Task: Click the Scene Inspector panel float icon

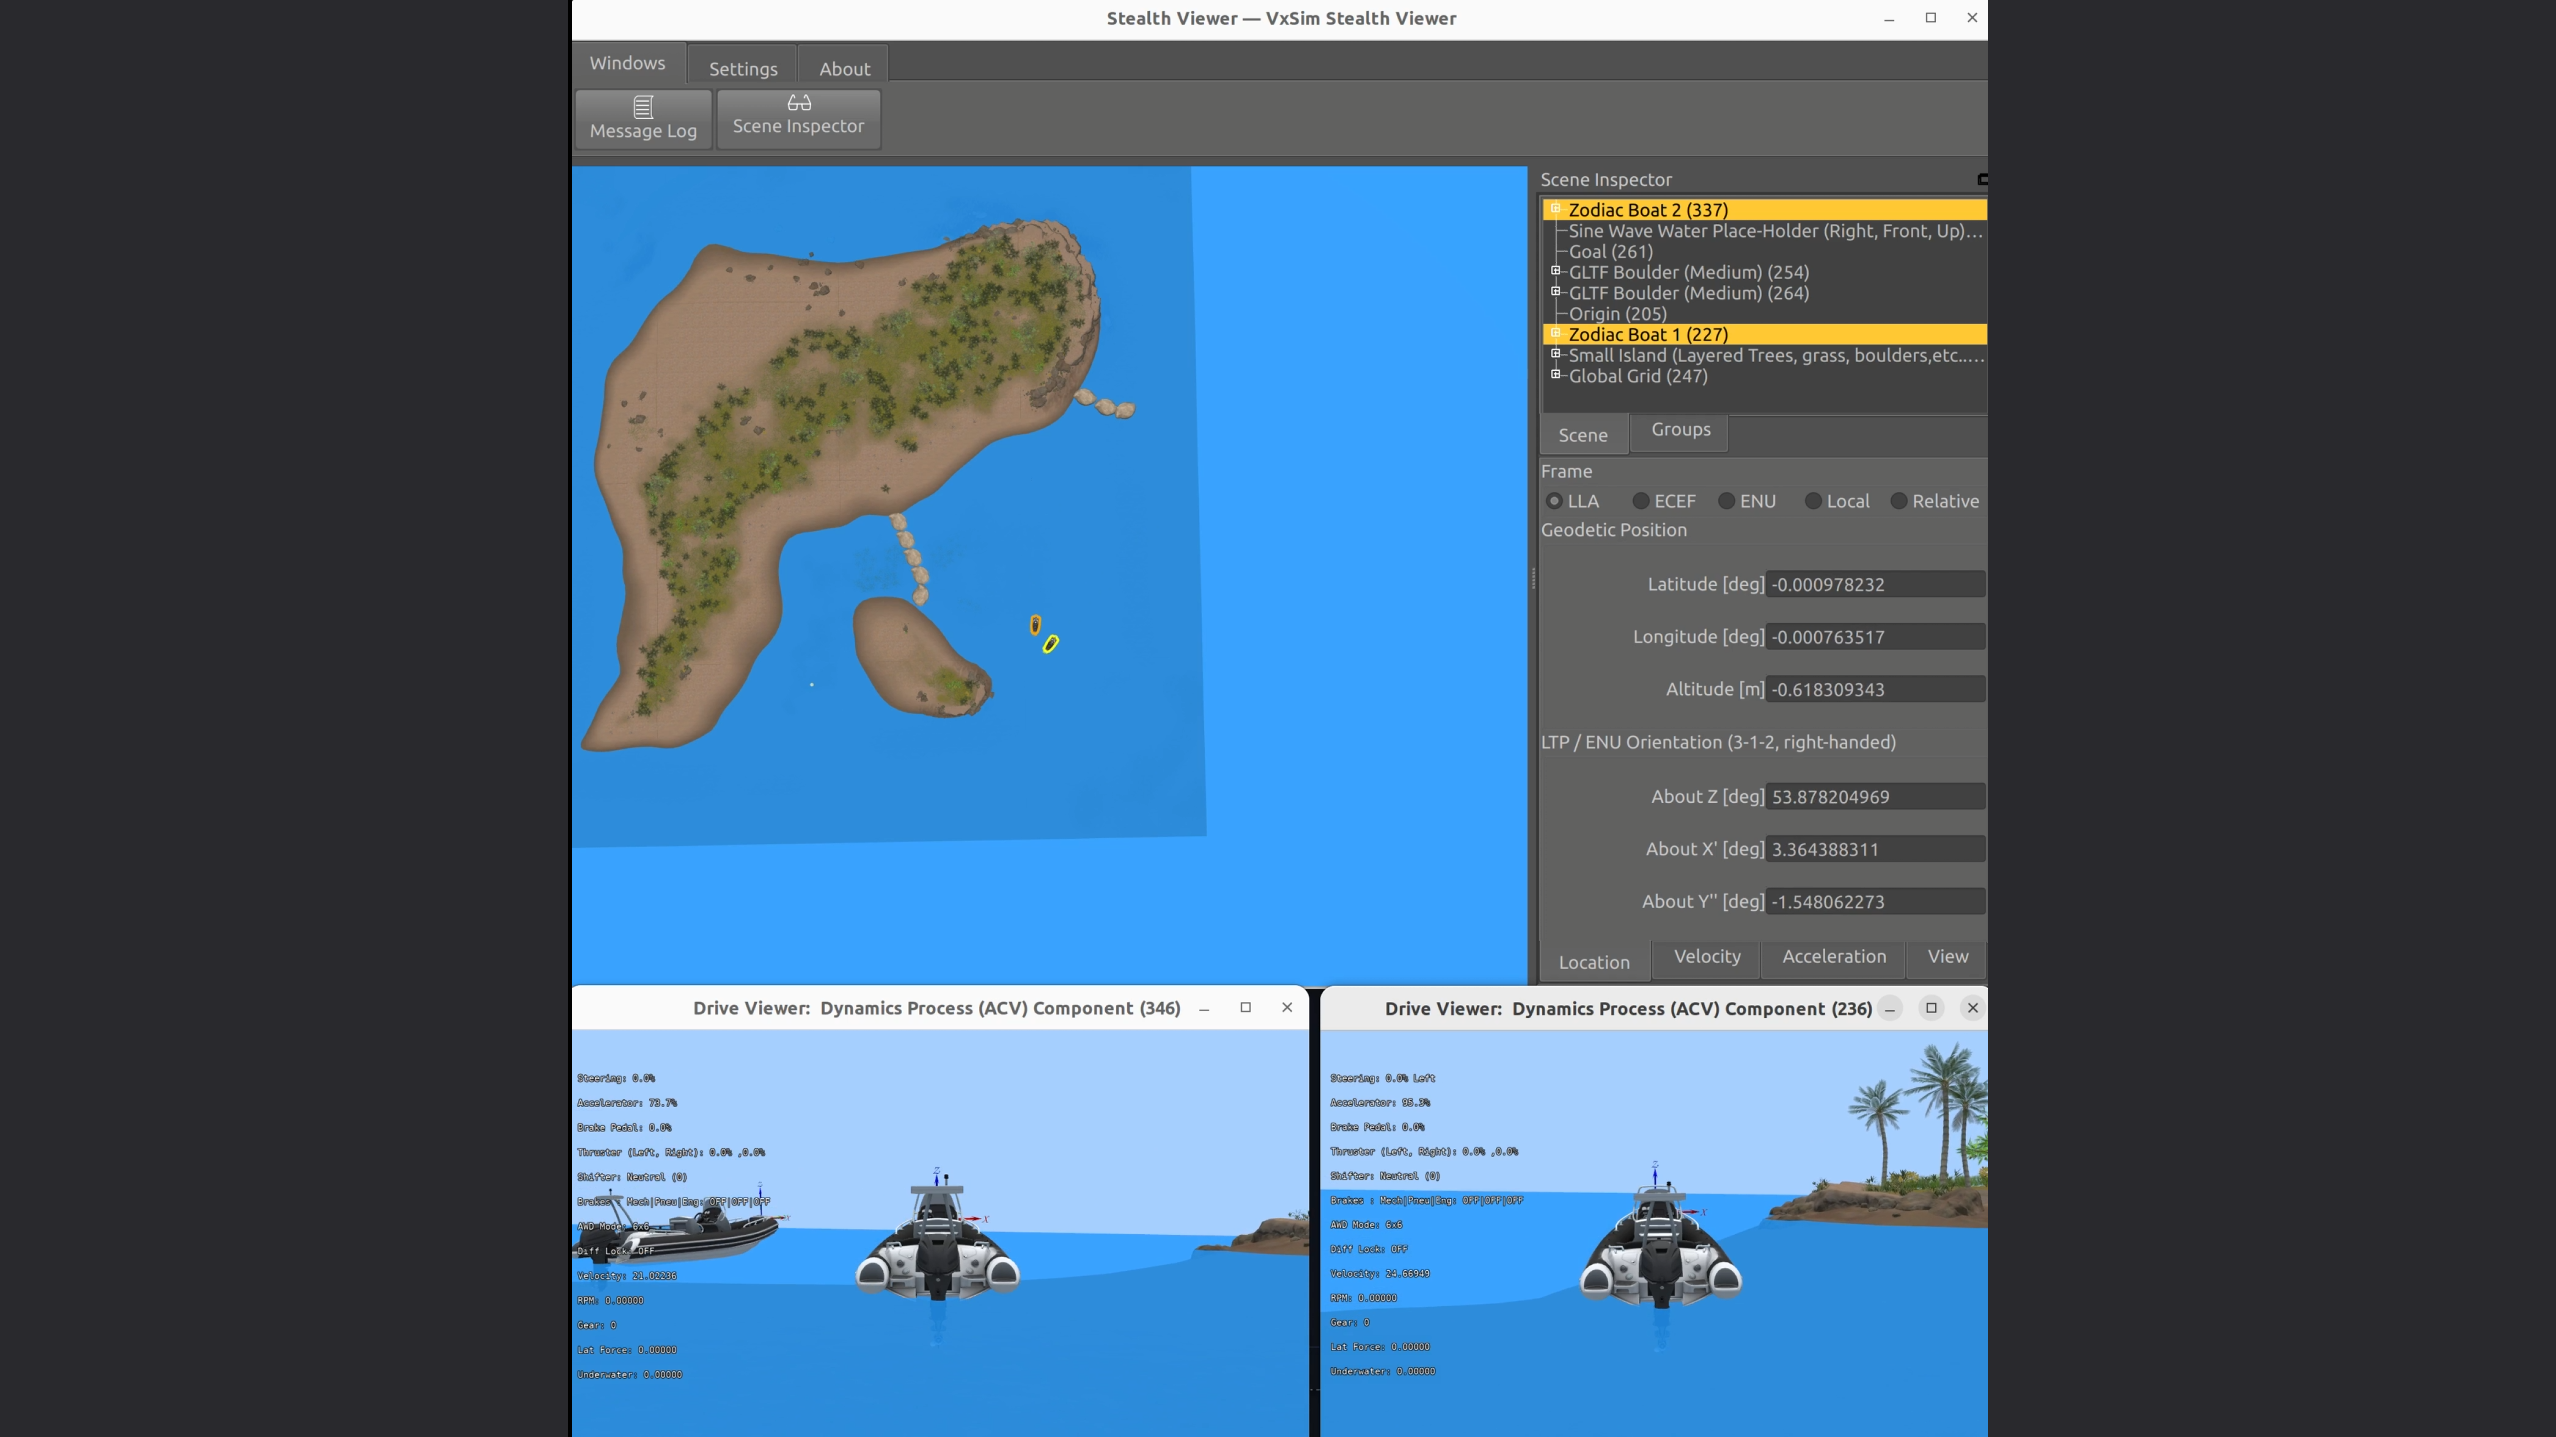Action: coord(1982,179)
